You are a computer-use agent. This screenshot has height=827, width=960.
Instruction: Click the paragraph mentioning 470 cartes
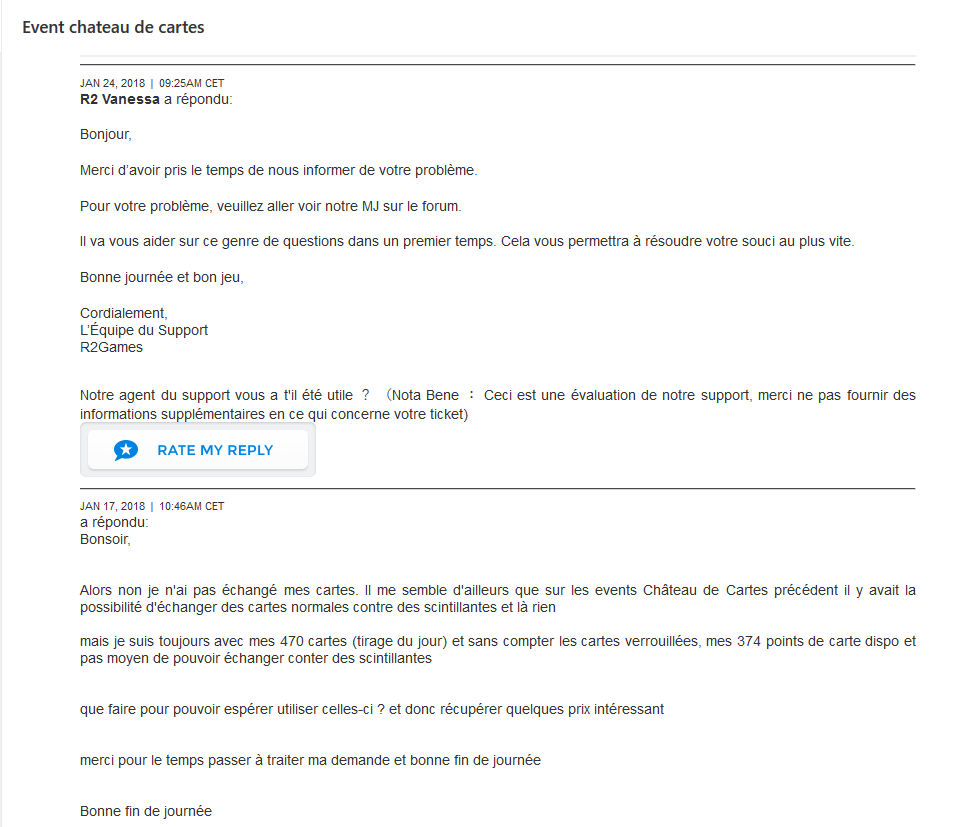(497, 649)
